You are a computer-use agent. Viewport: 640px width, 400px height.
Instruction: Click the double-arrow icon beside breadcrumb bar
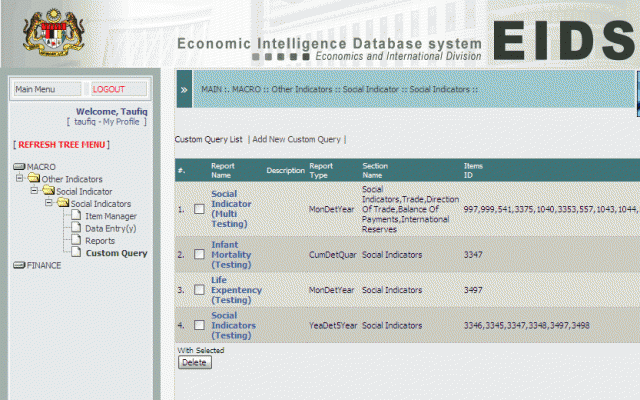[x=184, y=89]
